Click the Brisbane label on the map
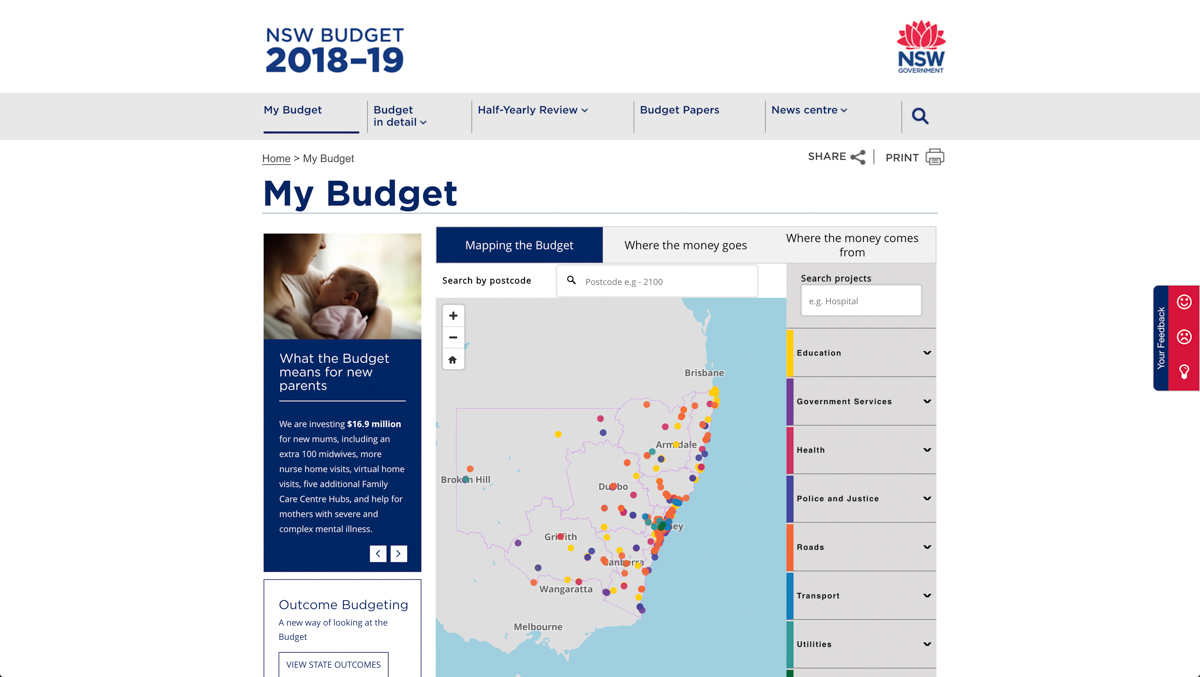The width and height of the screenshot is (1200, 677). pyautogui.click(x=704, y=373)
